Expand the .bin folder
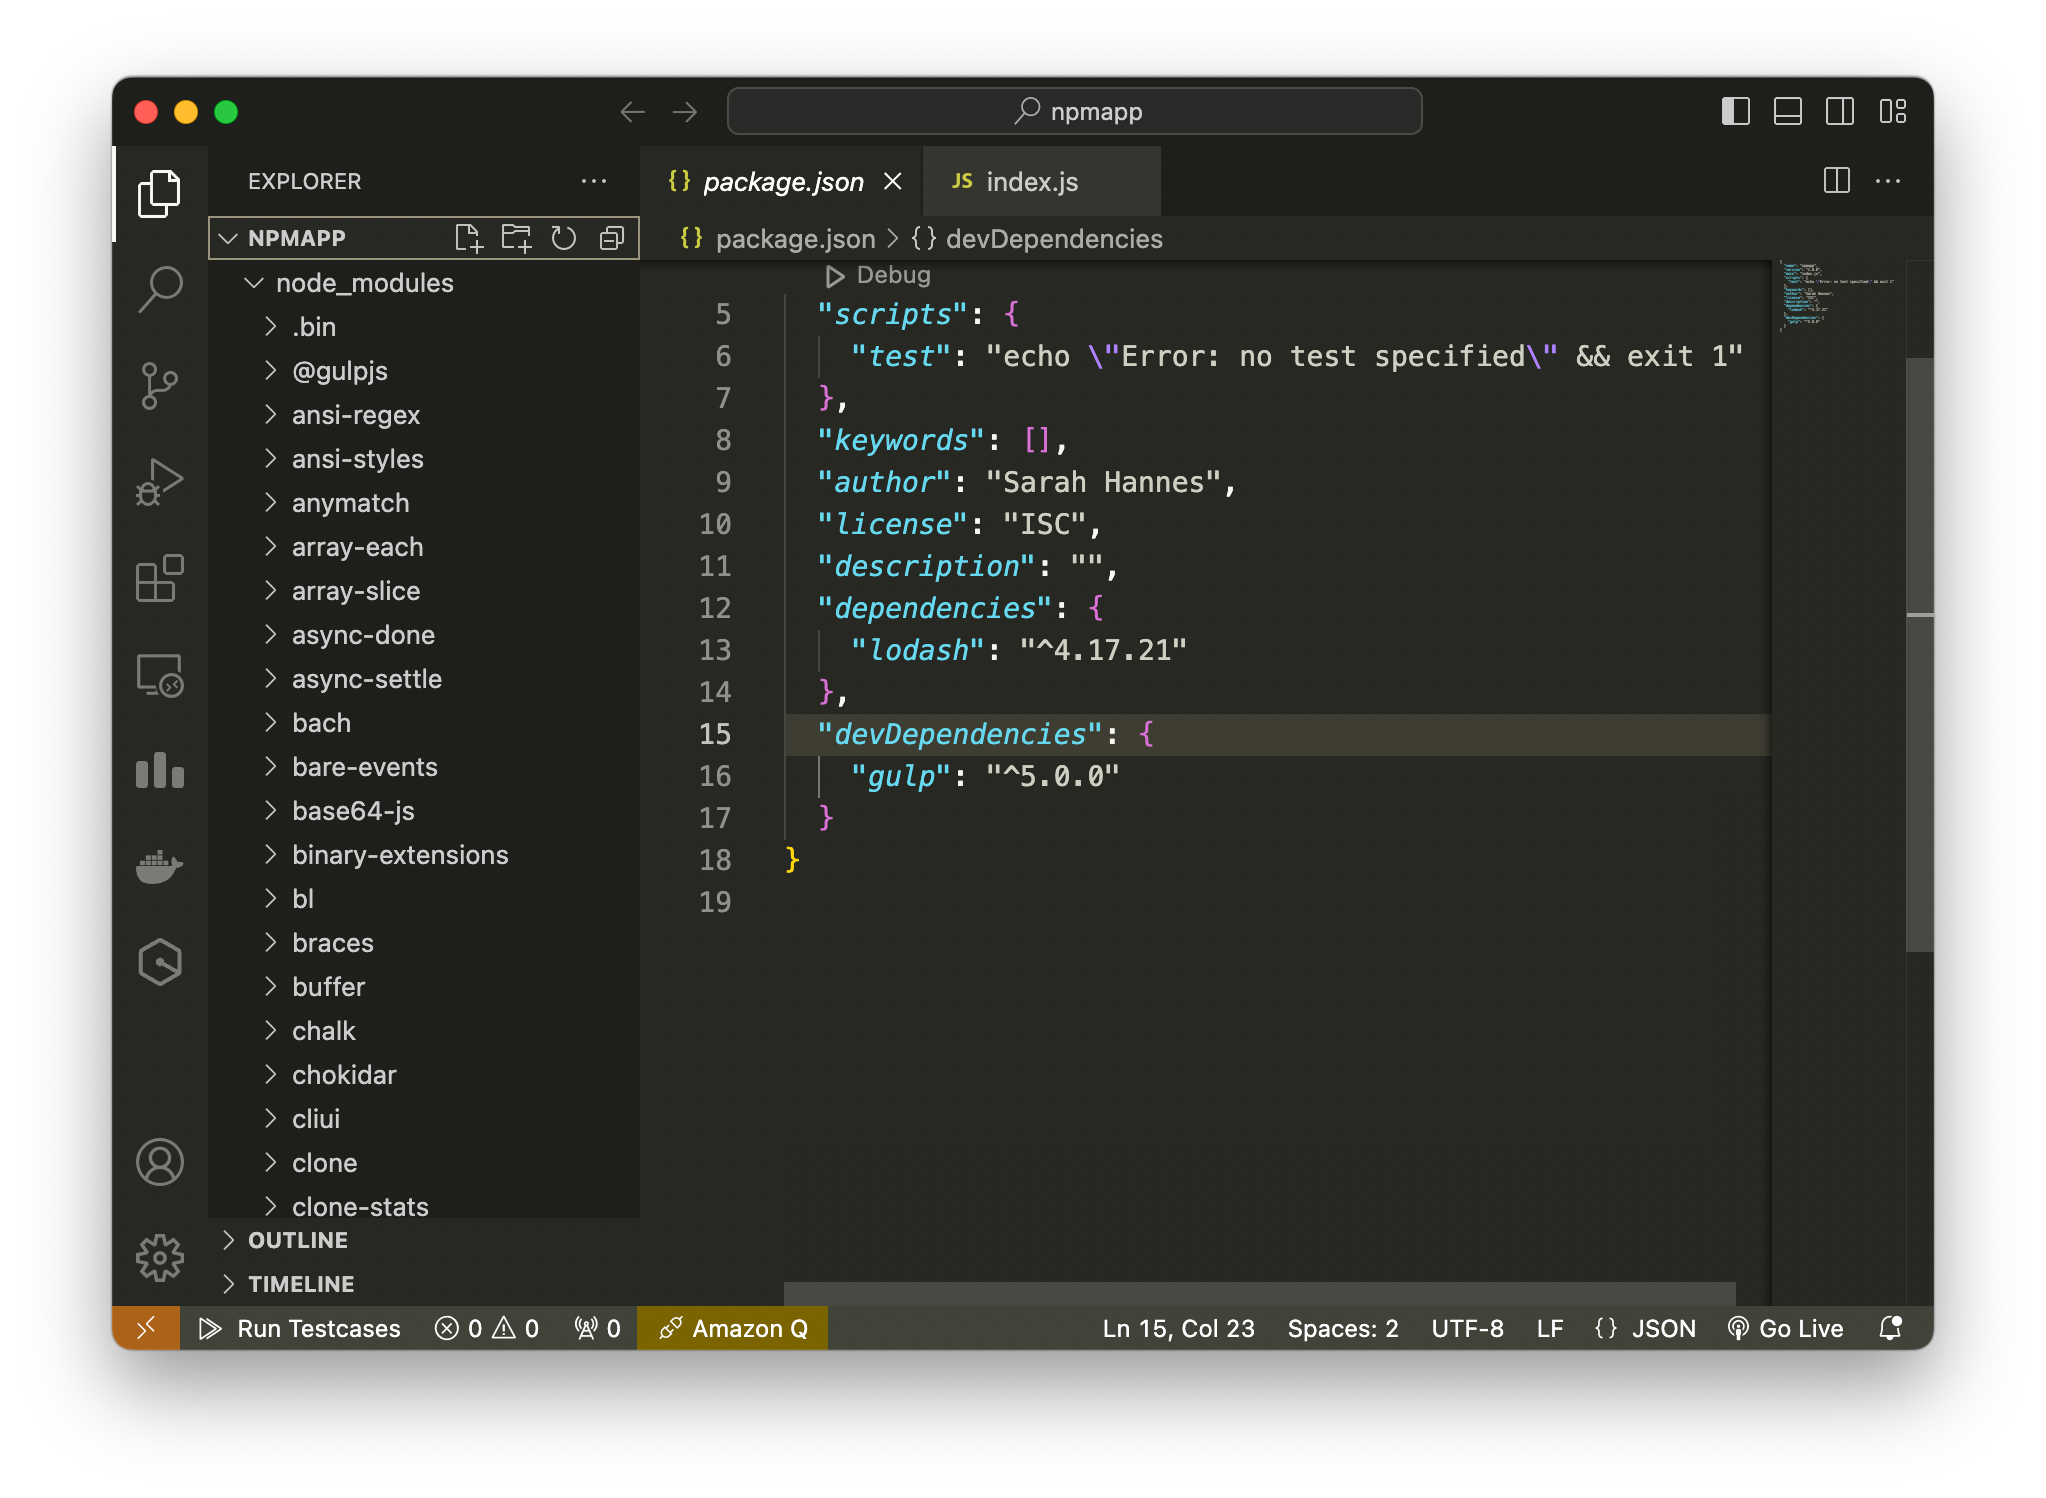2046x1498 pixels. 424,327
